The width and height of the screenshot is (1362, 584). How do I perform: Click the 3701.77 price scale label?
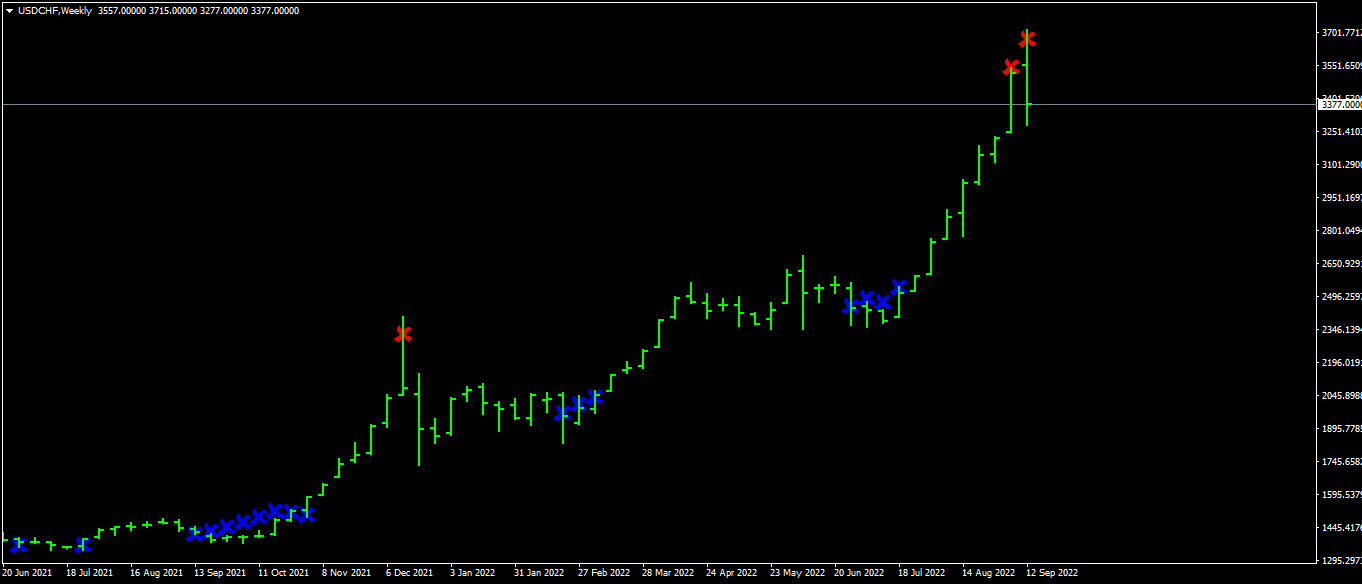1341,33
